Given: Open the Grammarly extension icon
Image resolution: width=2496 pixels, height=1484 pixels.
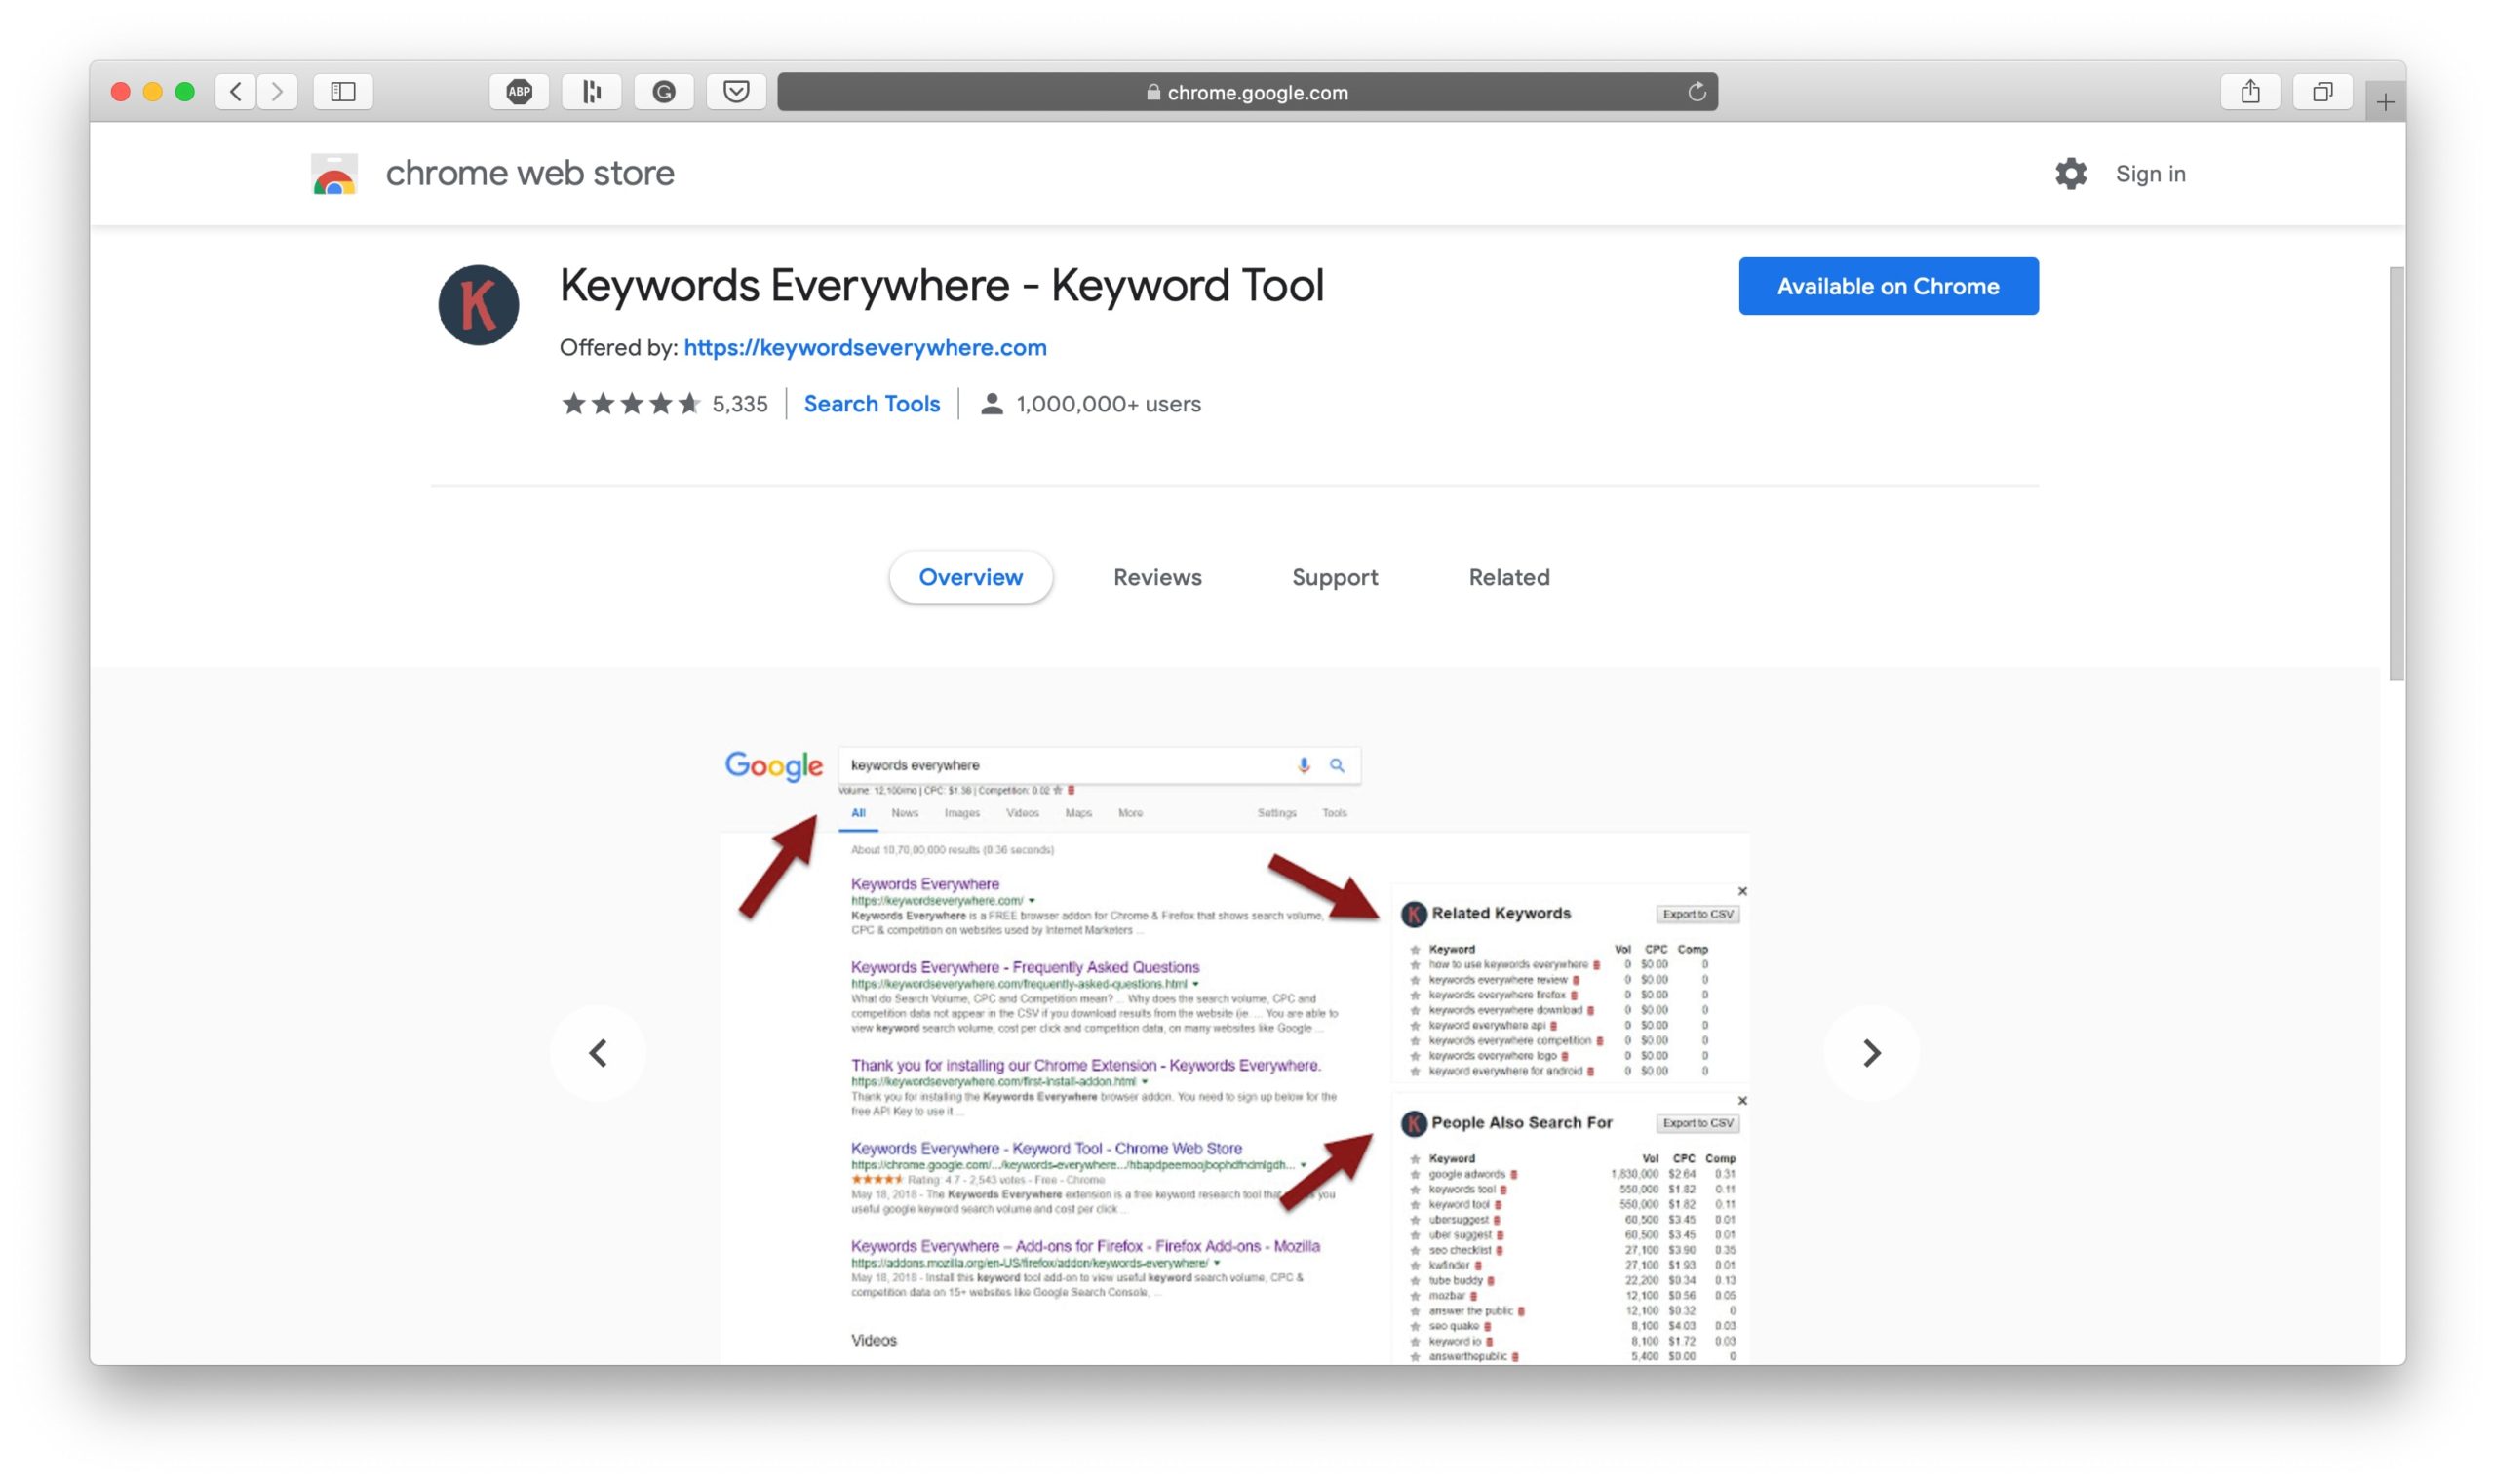Looking at the screenshot, I should (664, 92).
